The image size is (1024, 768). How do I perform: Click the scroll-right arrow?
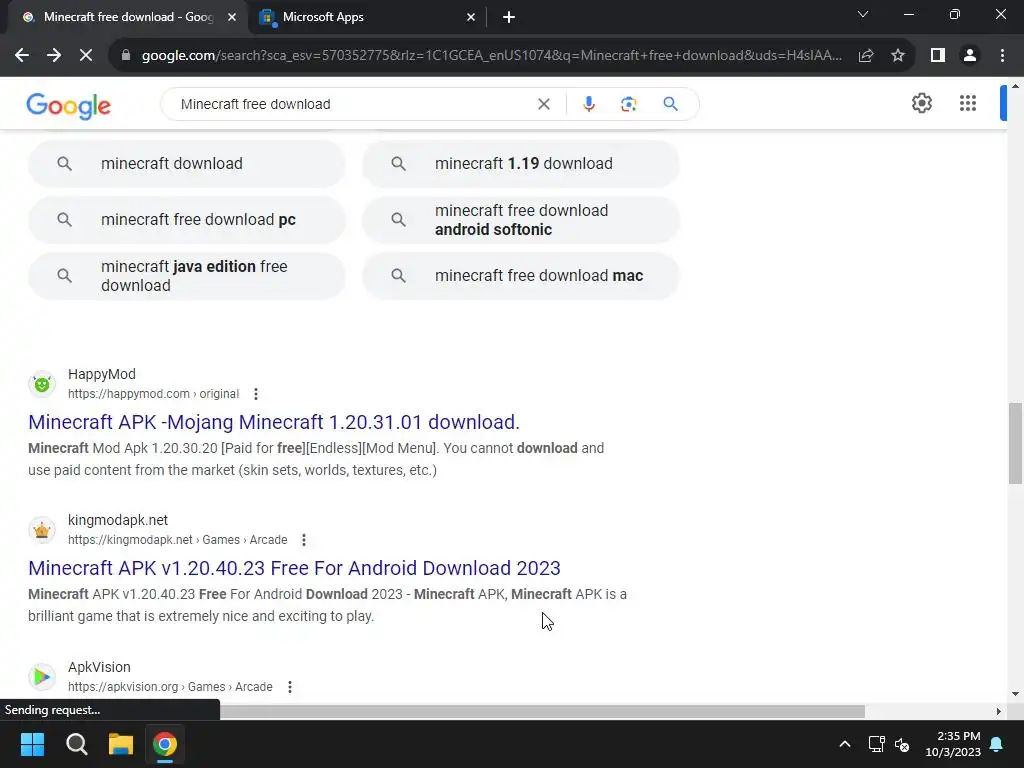tap(999, 711)
